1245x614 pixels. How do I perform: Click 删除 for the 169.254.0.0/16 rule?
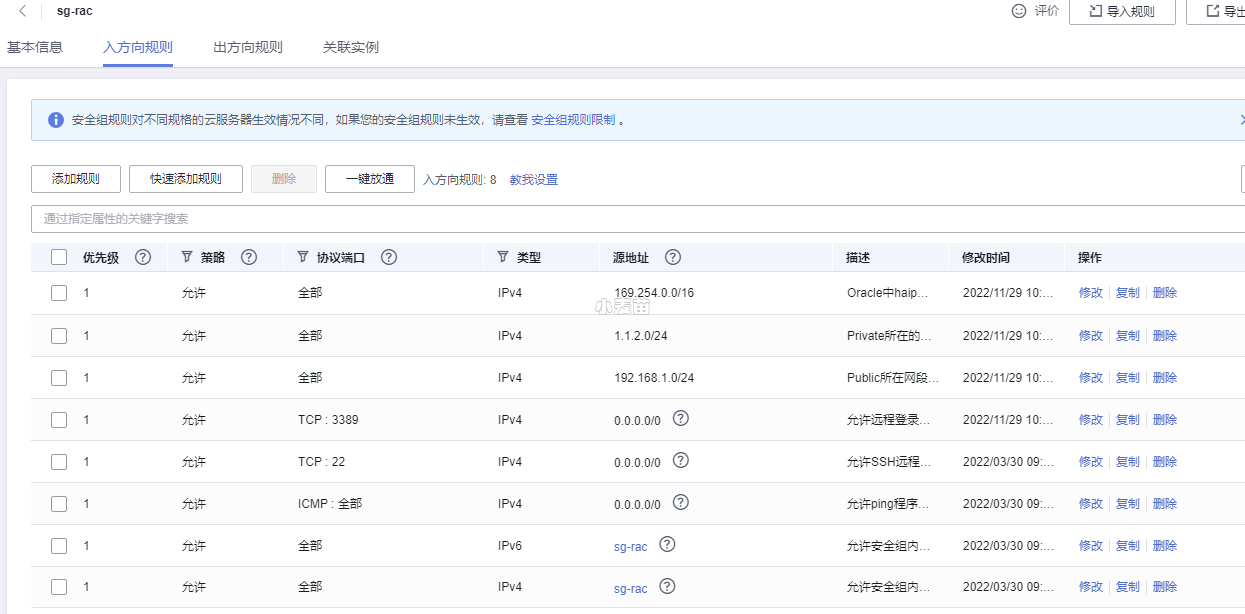(1165, 293)
